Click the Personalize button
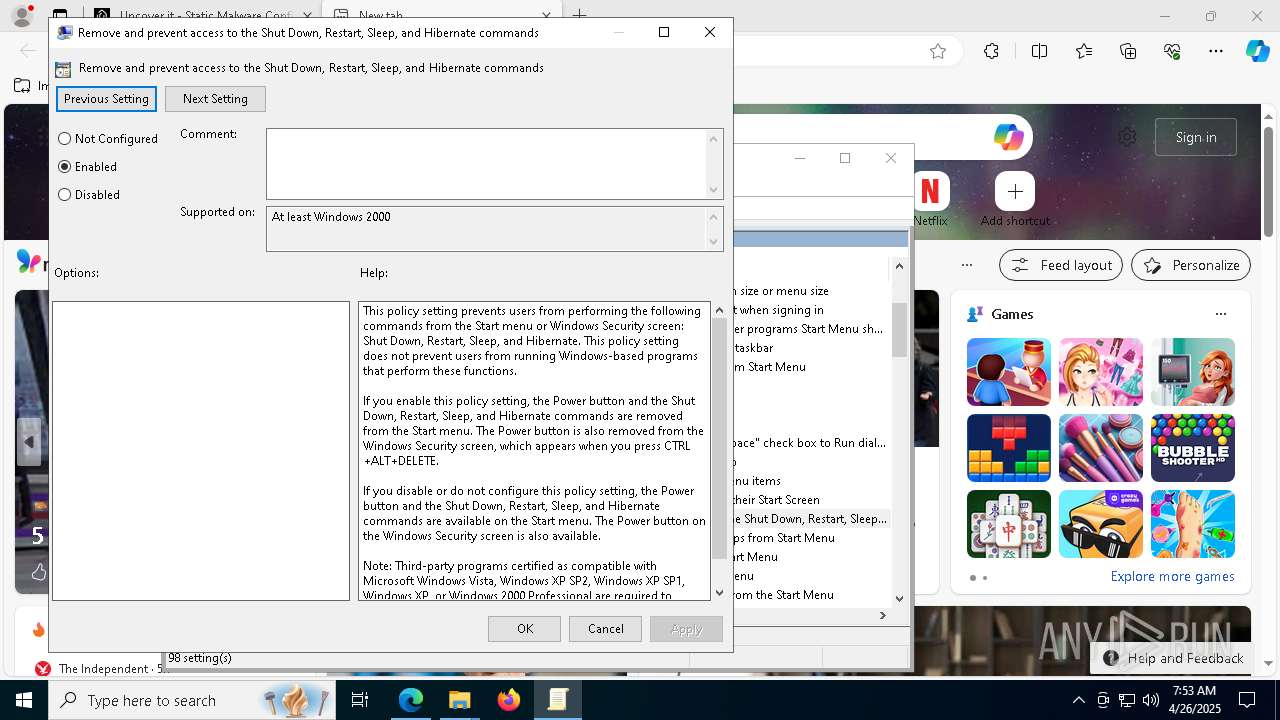1280x720 pixels. [1191, 265]
